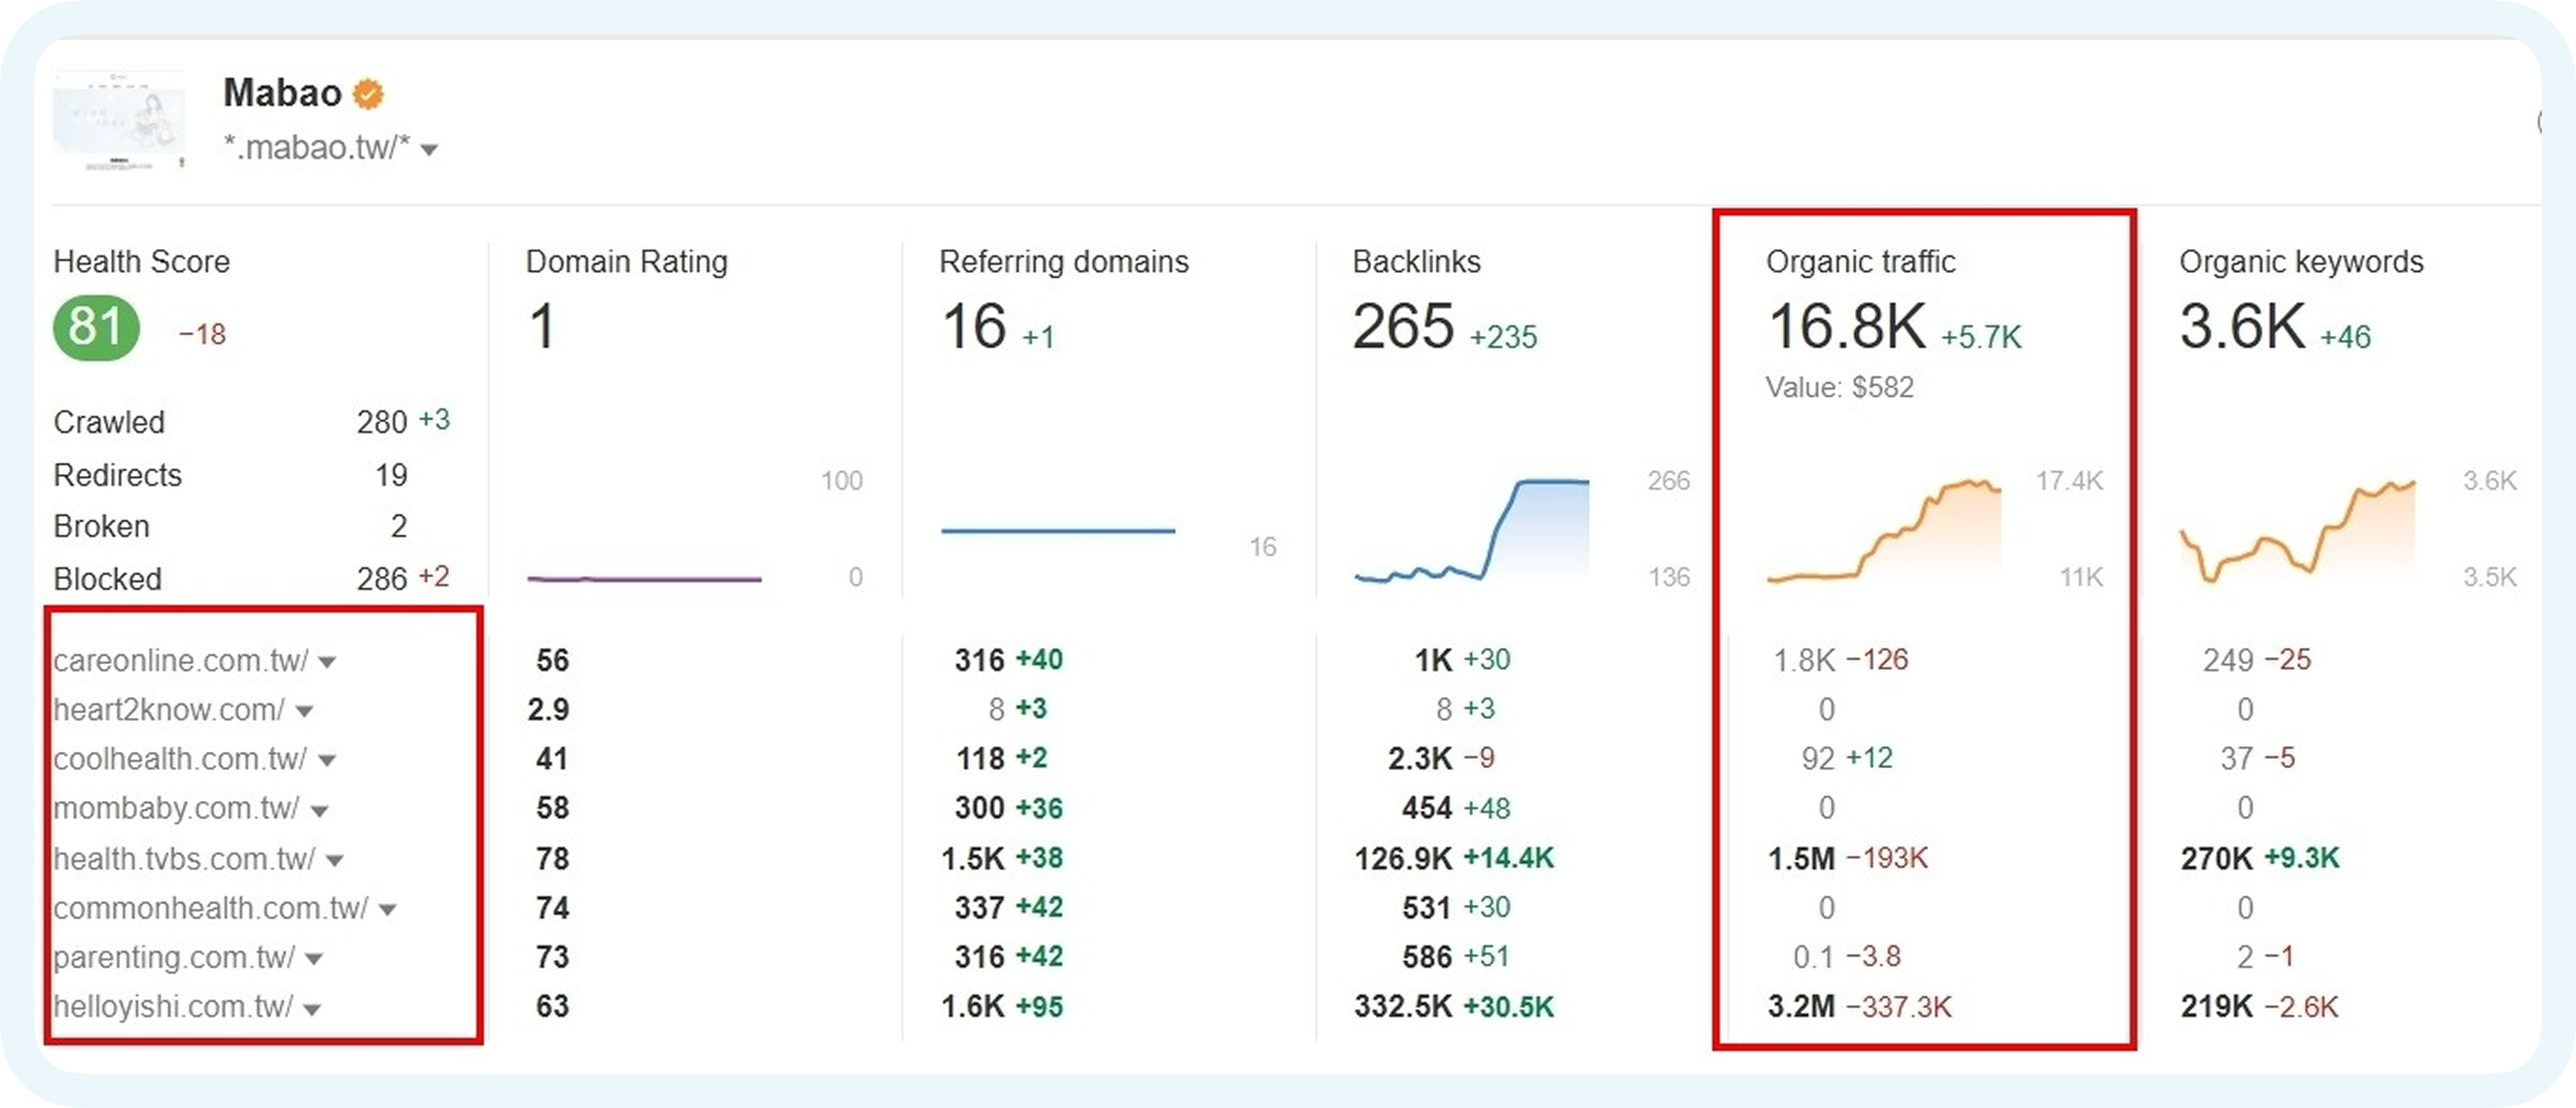Viewport: 2576px width, 1108px height.
Task: Click the Organic traffic orange area chart
Action: tap(1884, 530)
